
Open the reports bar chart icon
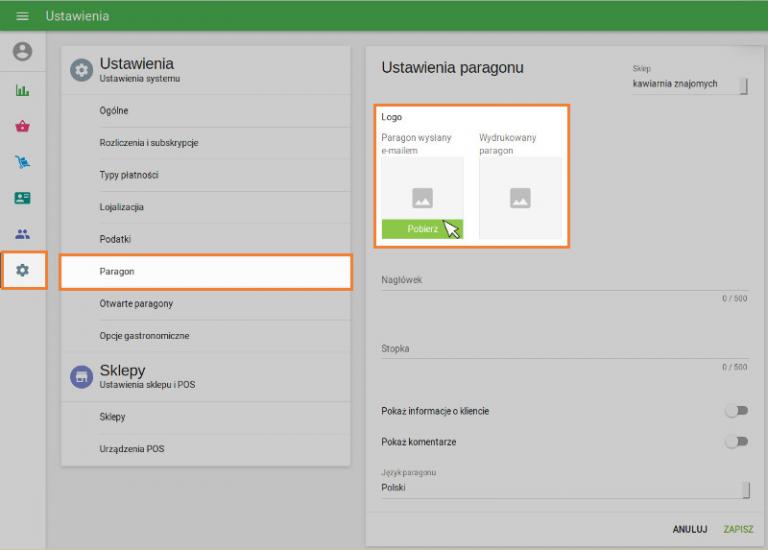pos(22,90)
